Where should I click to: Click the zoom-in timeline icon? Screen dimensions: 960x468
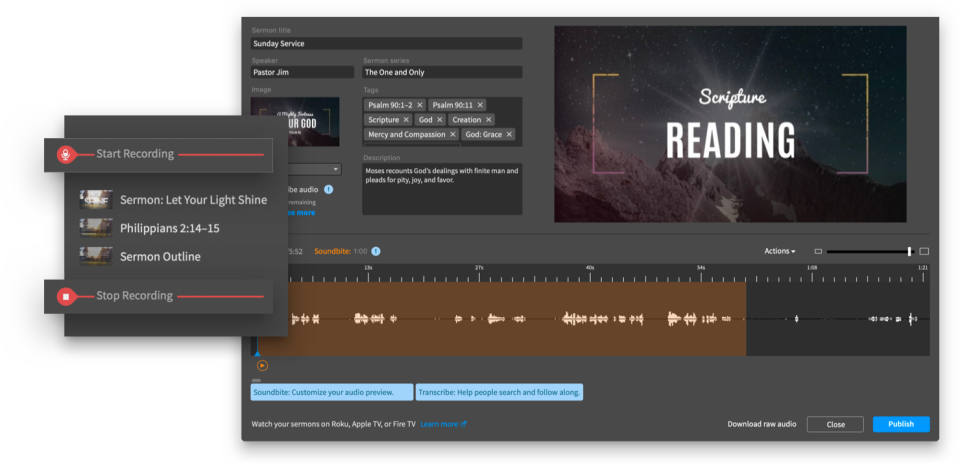pos(924,251)
